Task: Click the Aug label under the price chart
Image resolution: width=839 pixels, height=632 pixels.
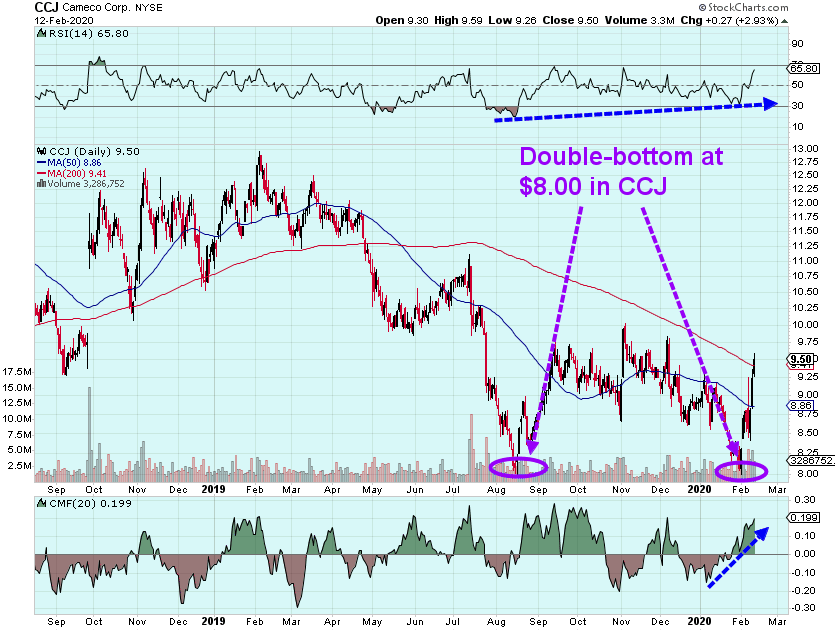Action: (x=497, y=490)
